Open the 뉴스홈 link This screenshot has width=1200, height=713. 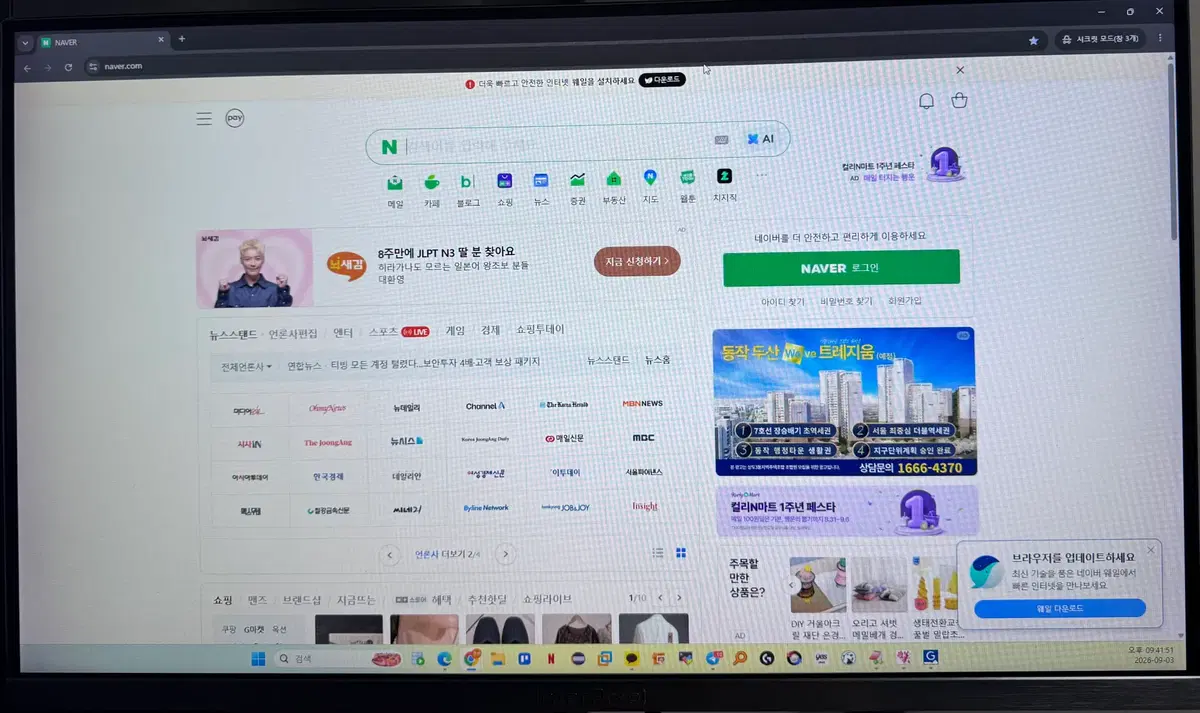(x=657, y=360)
